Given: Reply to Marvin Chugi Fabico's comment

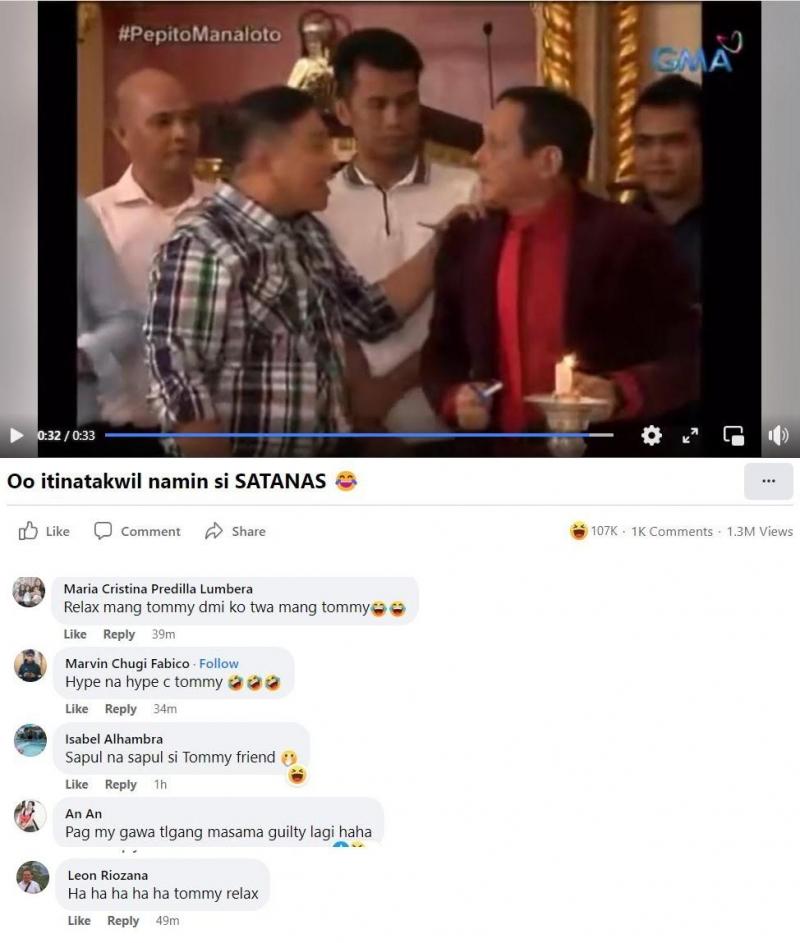Looking at the screenshot, I should 121,708.
